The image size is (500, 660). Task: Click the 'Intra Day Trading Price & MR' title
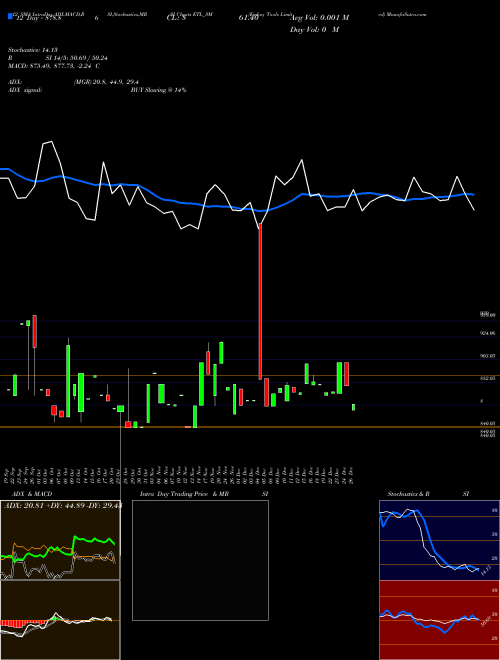point(184,494)
